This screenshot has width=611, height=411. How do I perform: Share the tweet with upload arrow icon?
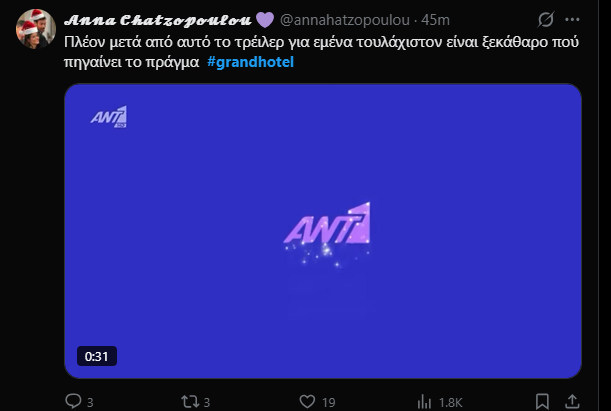(x=572, y=401)
